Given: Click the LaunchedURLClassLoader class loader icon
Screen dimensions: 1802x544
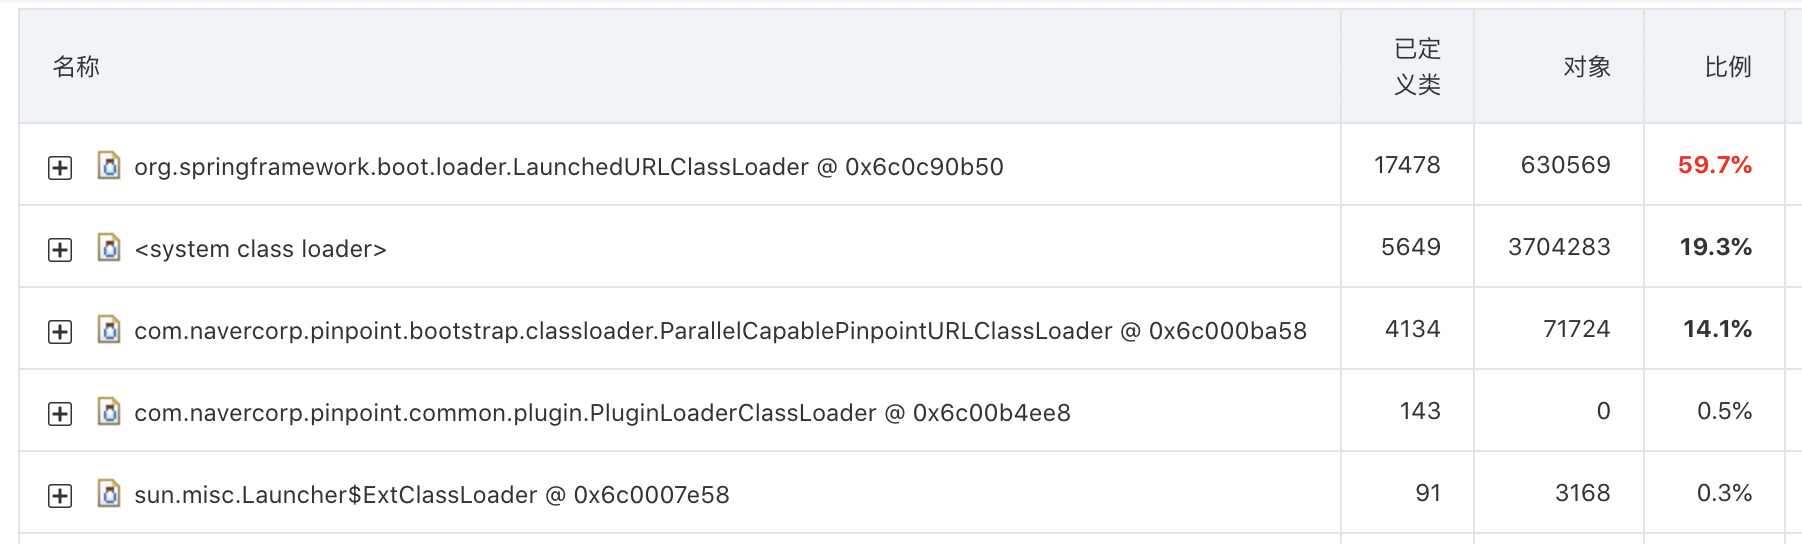Looking at the screenshot, I should pos(109,165).
